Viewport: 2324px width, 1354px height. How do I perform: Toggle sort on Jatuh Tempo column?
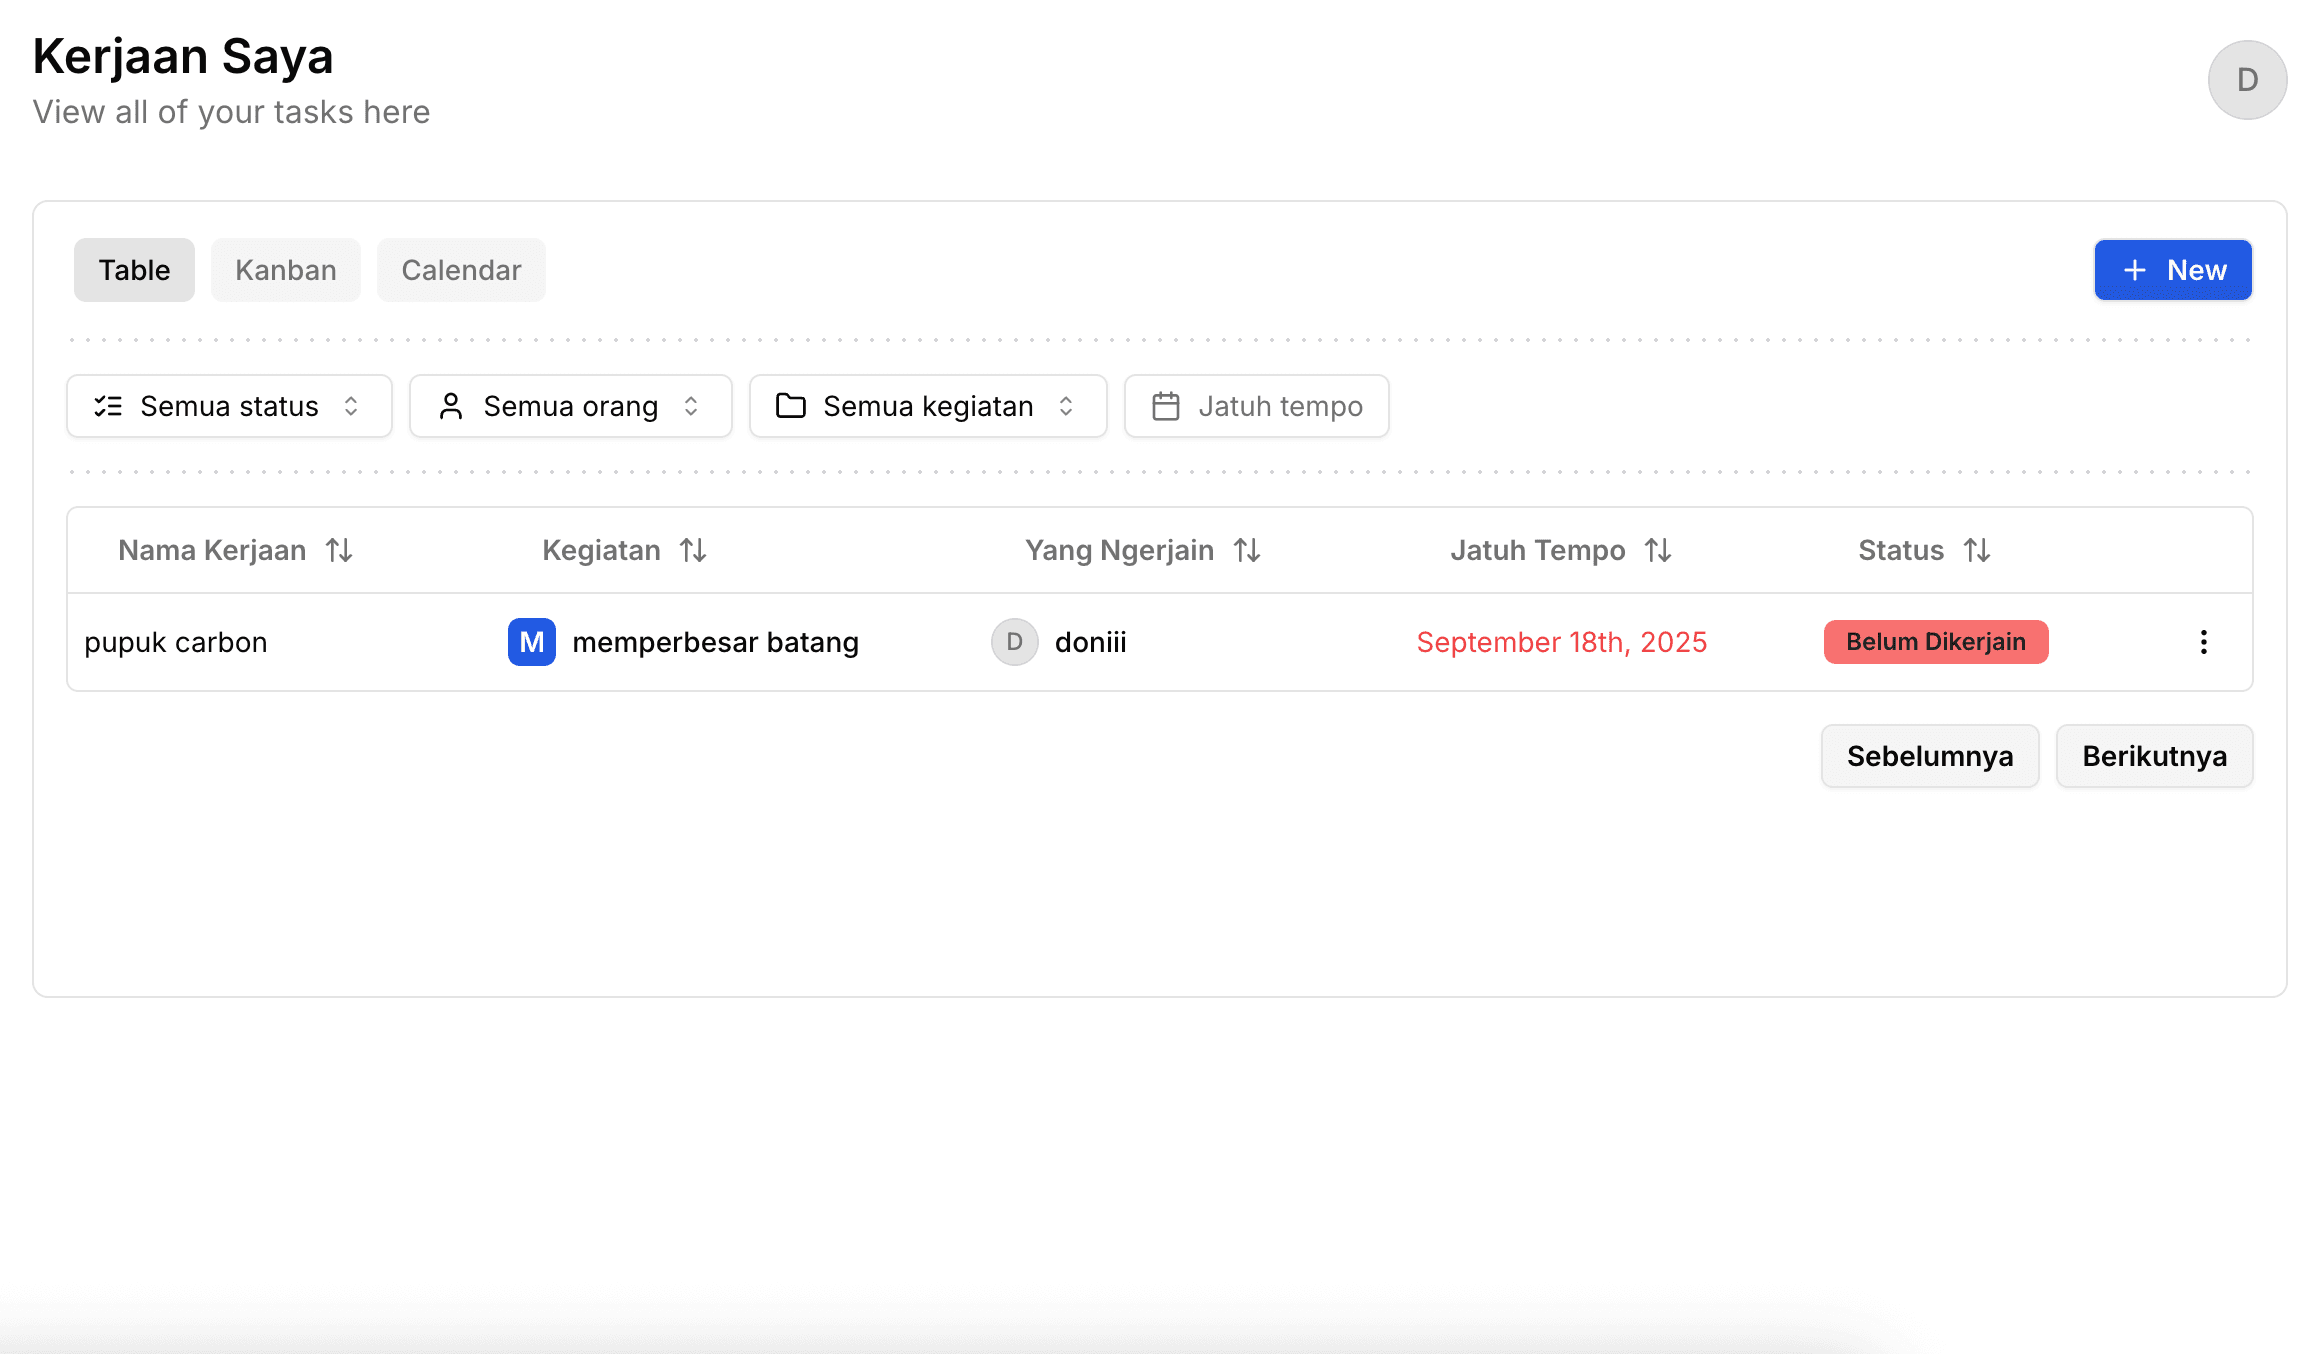pyautogui.click(x=1659, y=549)
